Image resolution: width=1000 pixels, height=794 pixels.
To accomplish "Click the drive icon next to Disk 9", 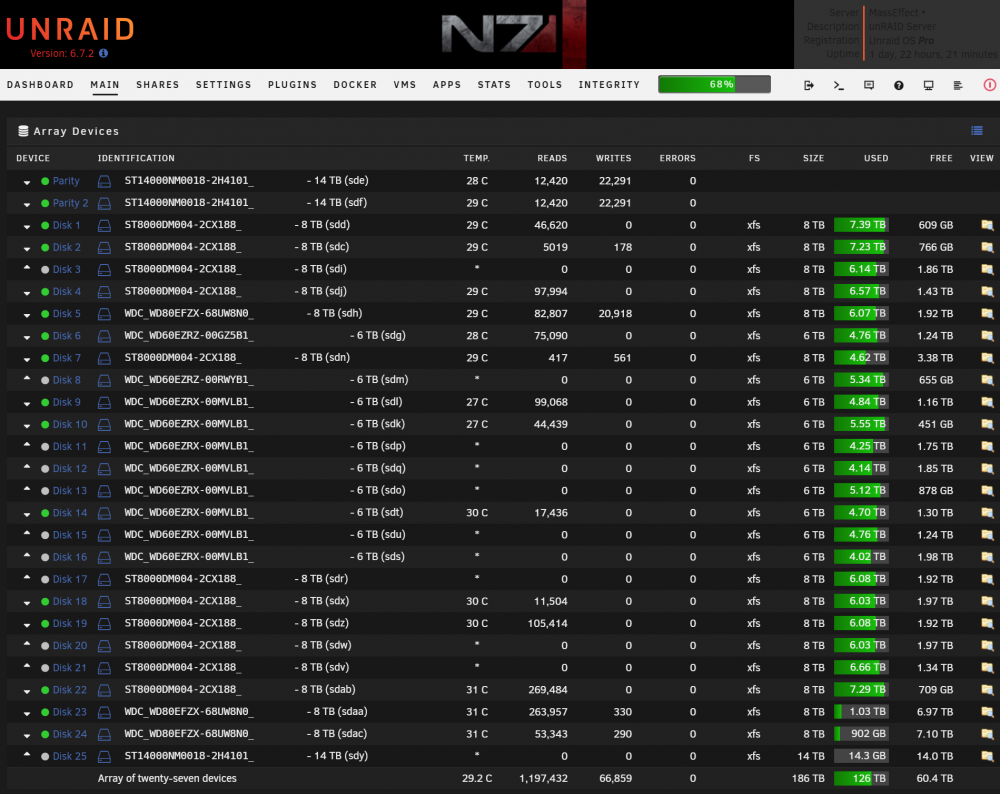I will click(x=105, y=403).
